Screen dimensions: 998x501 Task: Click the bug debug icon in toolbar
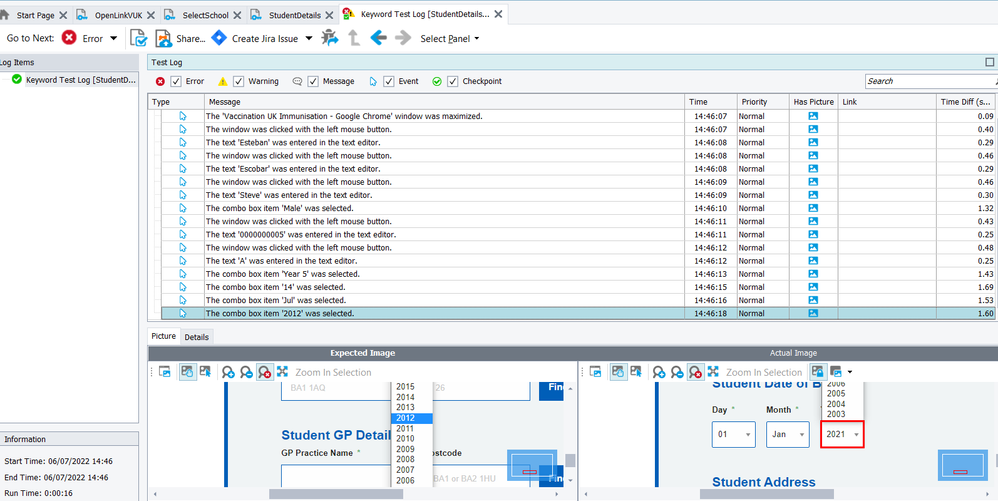(x=329, y=38)
